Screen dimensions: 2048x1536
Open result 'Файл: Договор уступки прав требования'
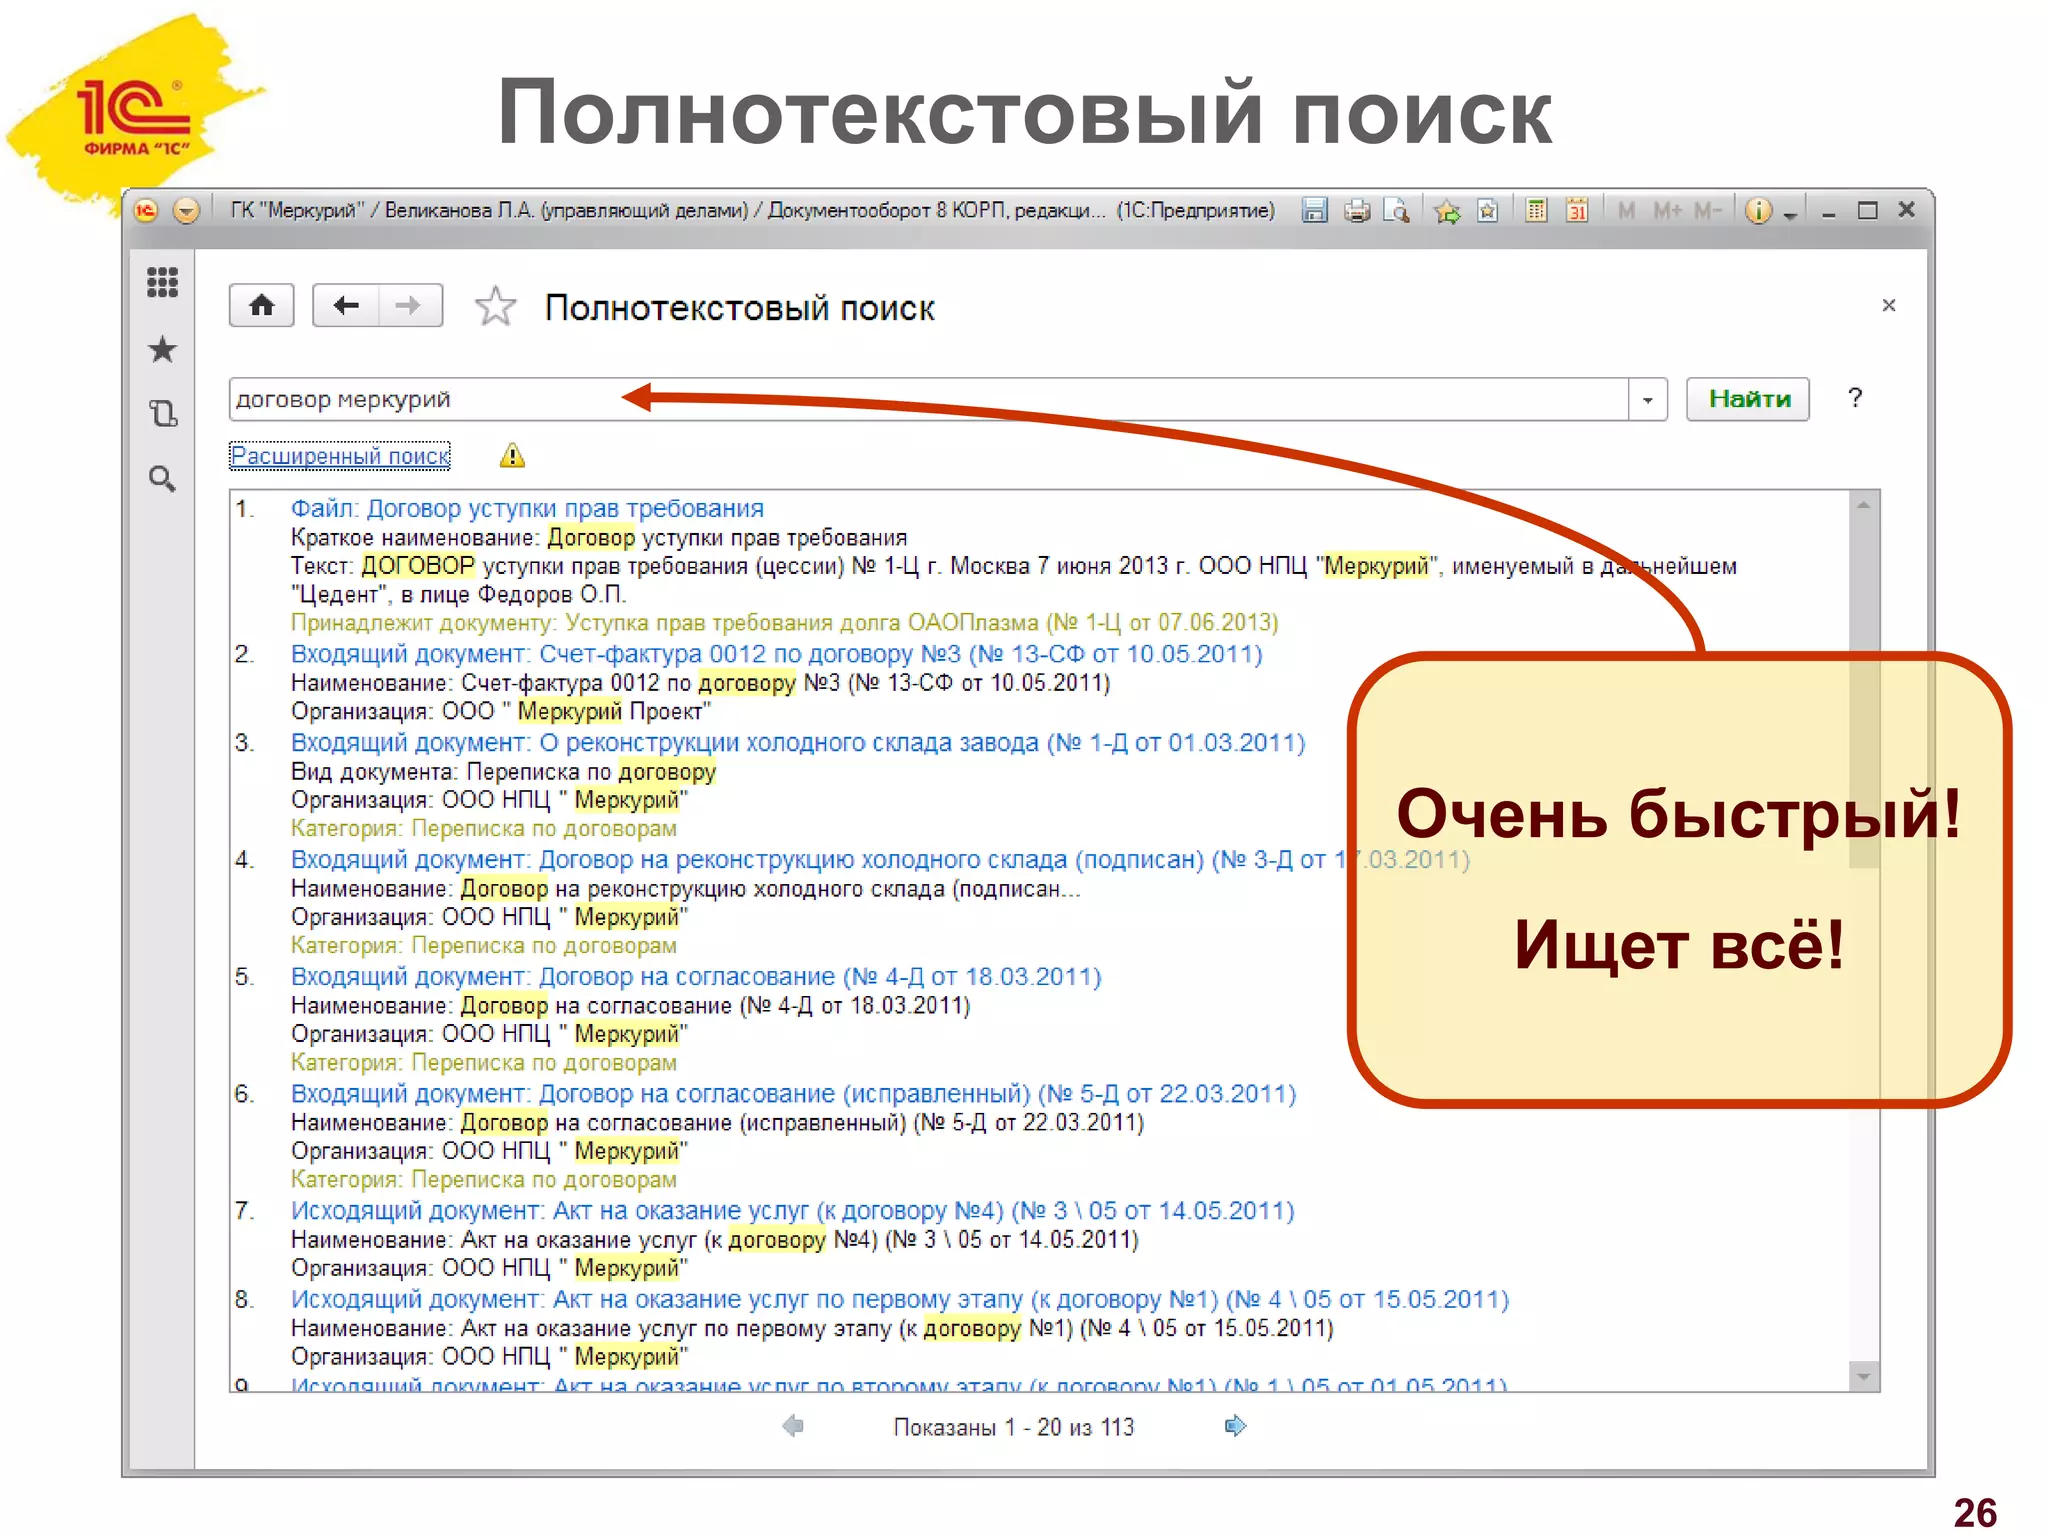[x=527, y=509]
